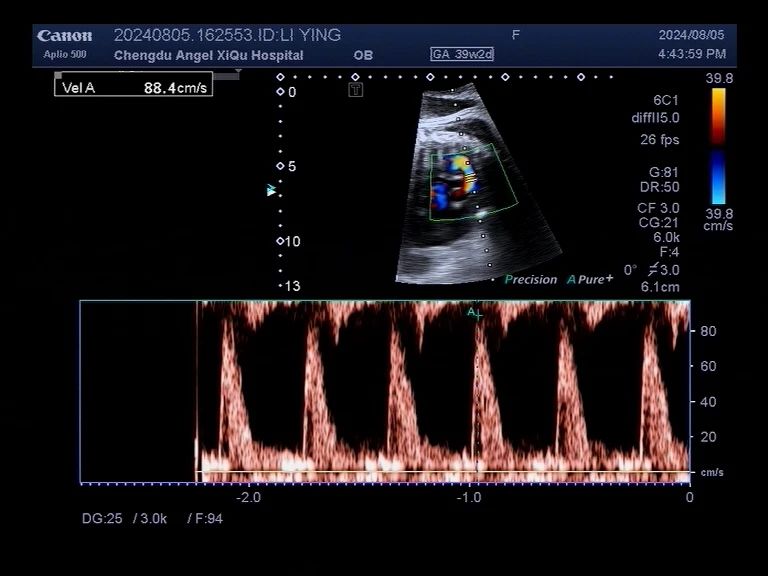This screenshot has height=576, width=768.
Task: Click the cyan focus arrow on depth scale
Action: pyautogui.click(x=271, y=190)
